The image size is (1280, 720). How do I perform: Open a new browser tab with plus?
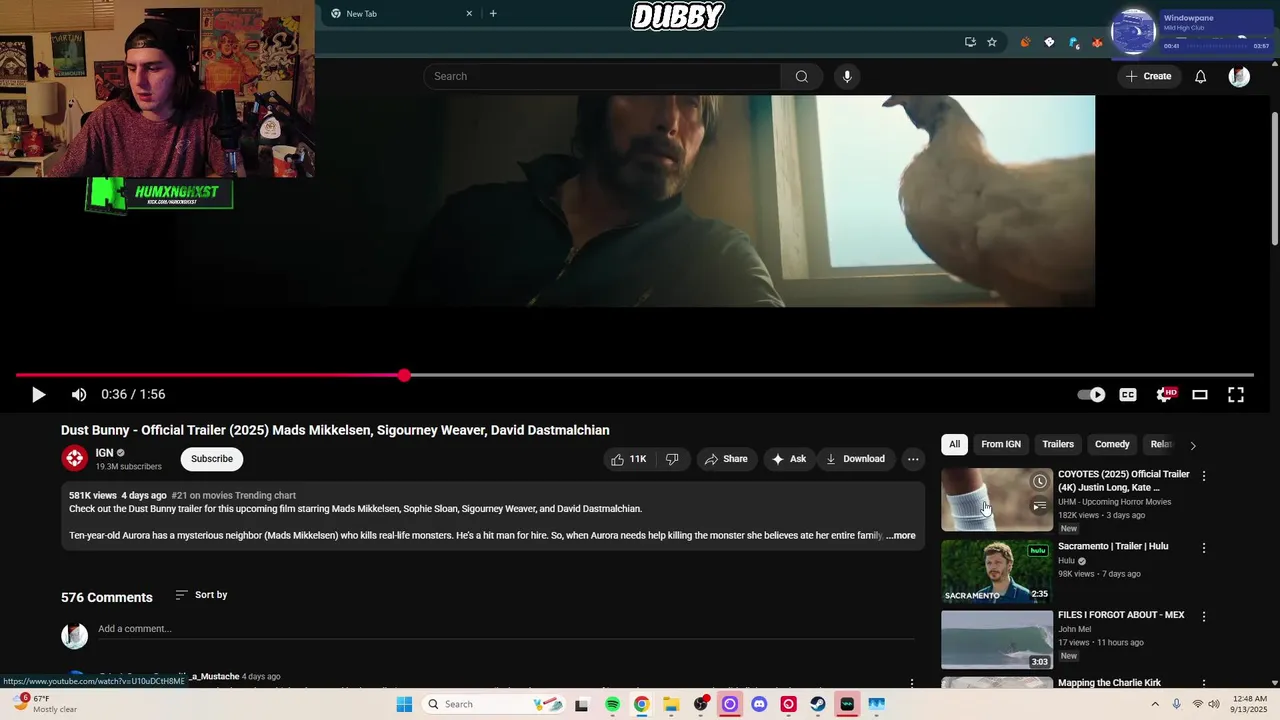pos(493,13)
